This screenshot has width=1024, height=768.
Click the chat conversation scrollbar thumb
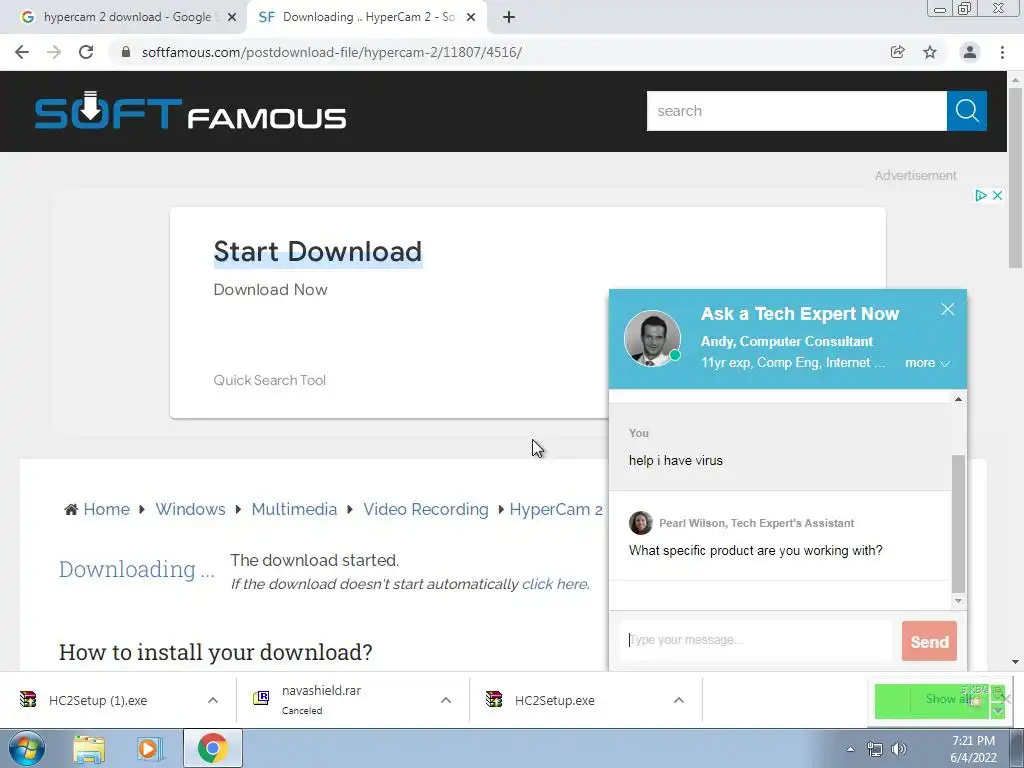(x=958, y=522)
